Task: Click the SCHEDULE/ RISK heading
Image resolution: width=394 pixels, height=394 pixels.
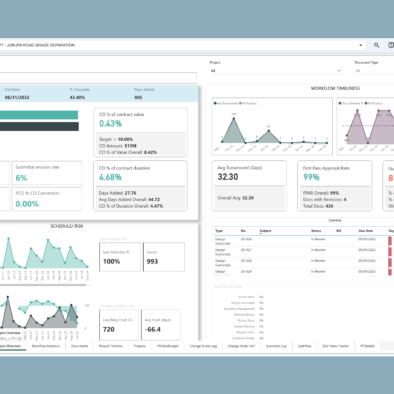Action: point(67,226)
